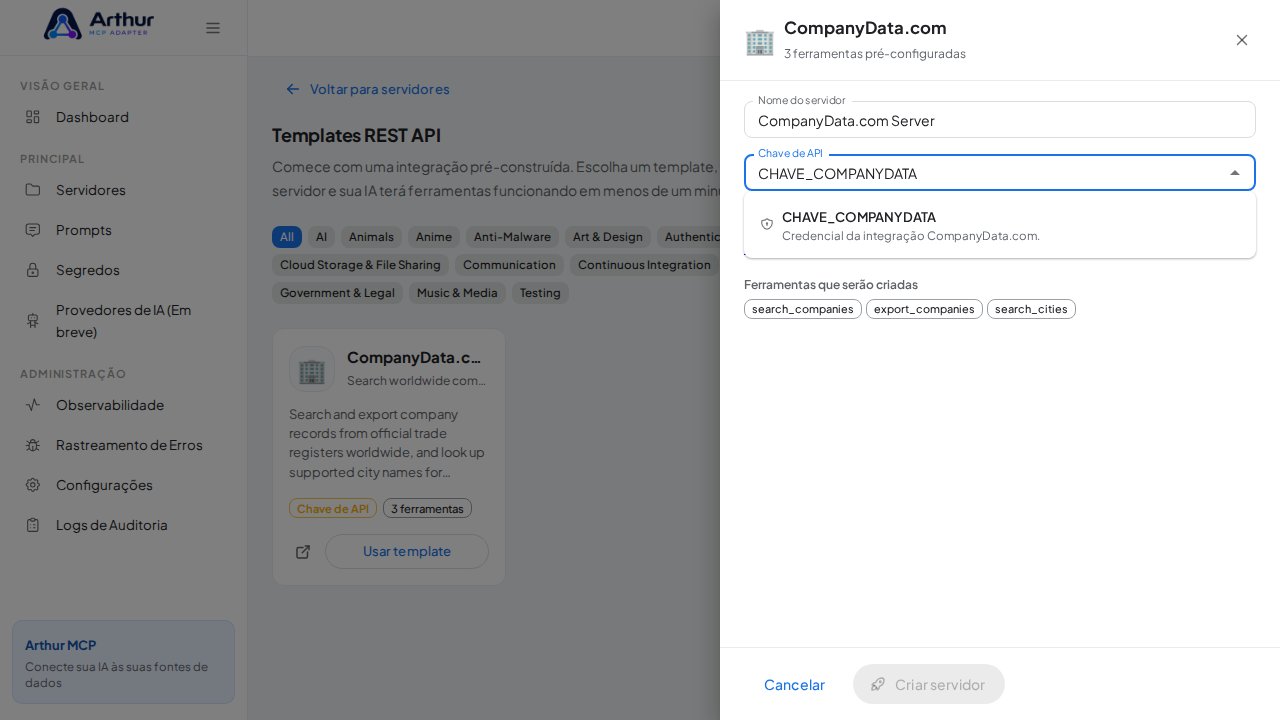
Task: Select the Art & Design filter chip
Action: pyautogui.click(x=608, y=237)
